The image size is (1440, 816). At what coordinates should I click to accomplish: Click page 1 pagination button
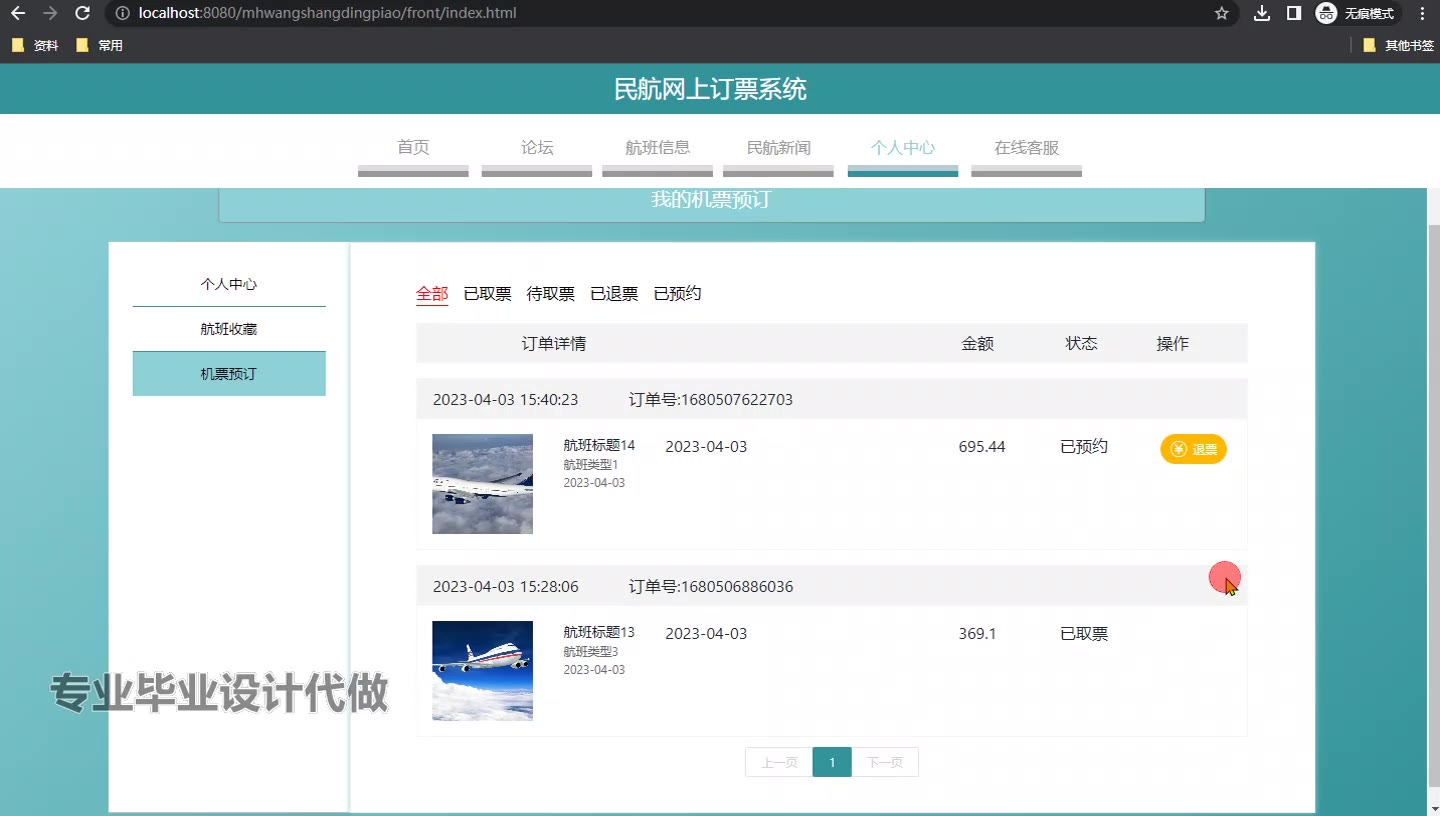(x=832, y=762)
